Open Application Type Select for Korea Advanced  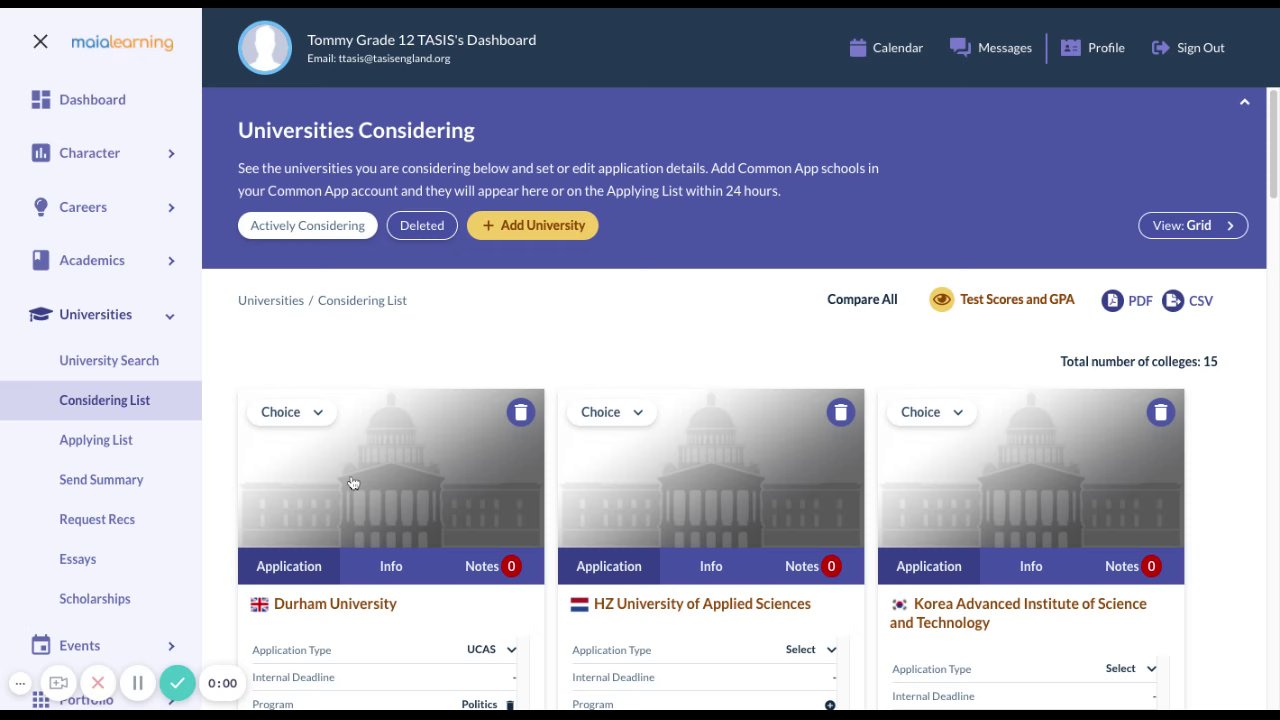[1131, 669]
